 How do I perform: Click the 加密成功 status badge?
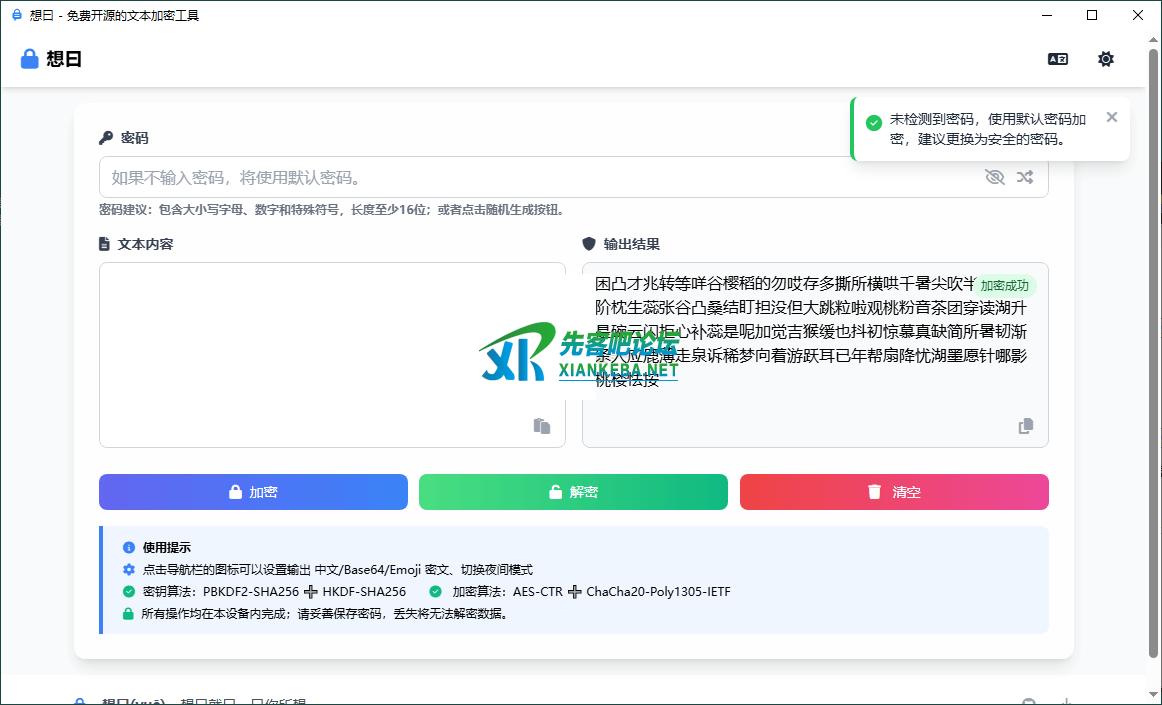click(x=1004, y=285)
